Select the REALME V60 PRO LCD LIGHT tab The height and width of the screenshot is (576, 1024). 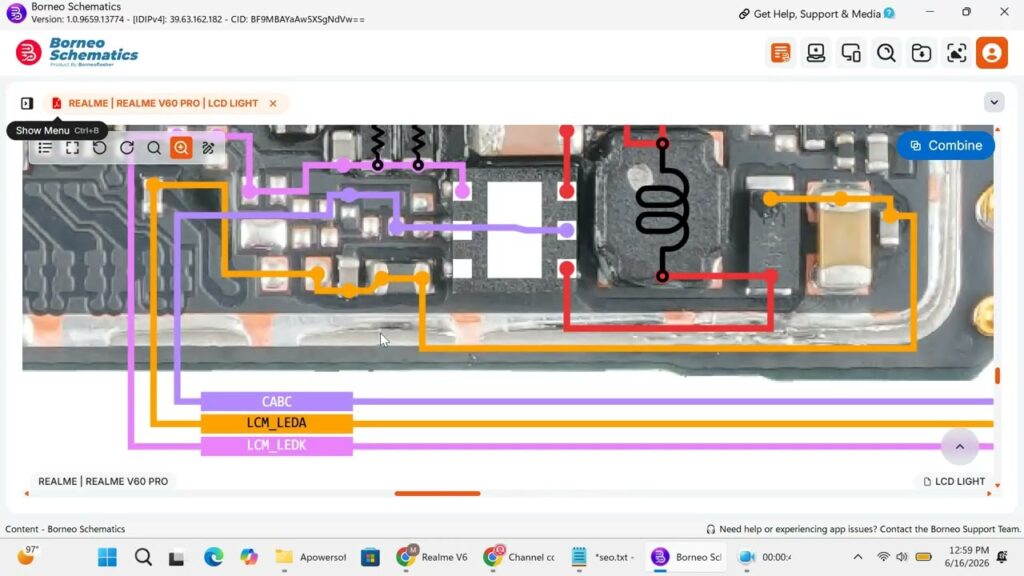(x=163, y=103)
